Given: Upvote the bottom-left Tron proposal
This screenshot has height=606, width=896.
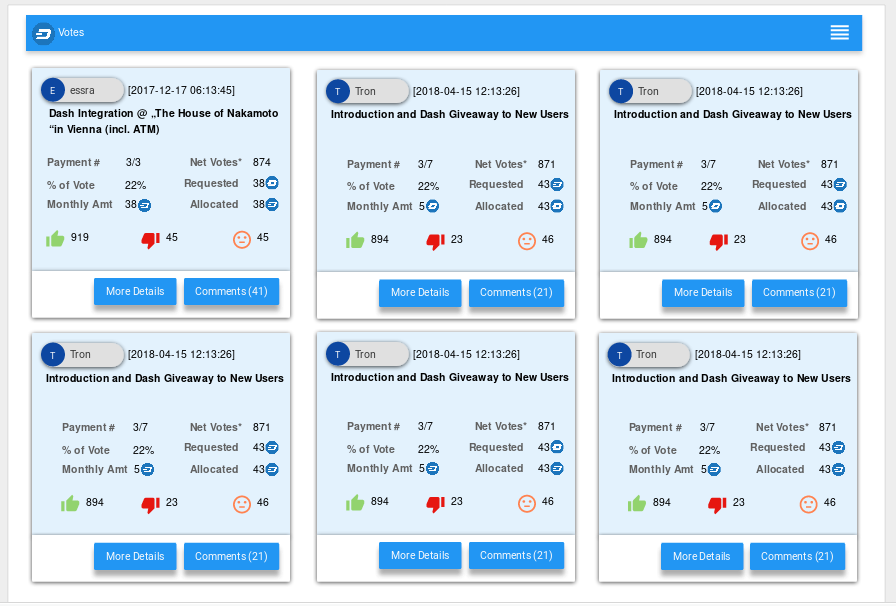Looking at the screenshot, I should point(70,504).
